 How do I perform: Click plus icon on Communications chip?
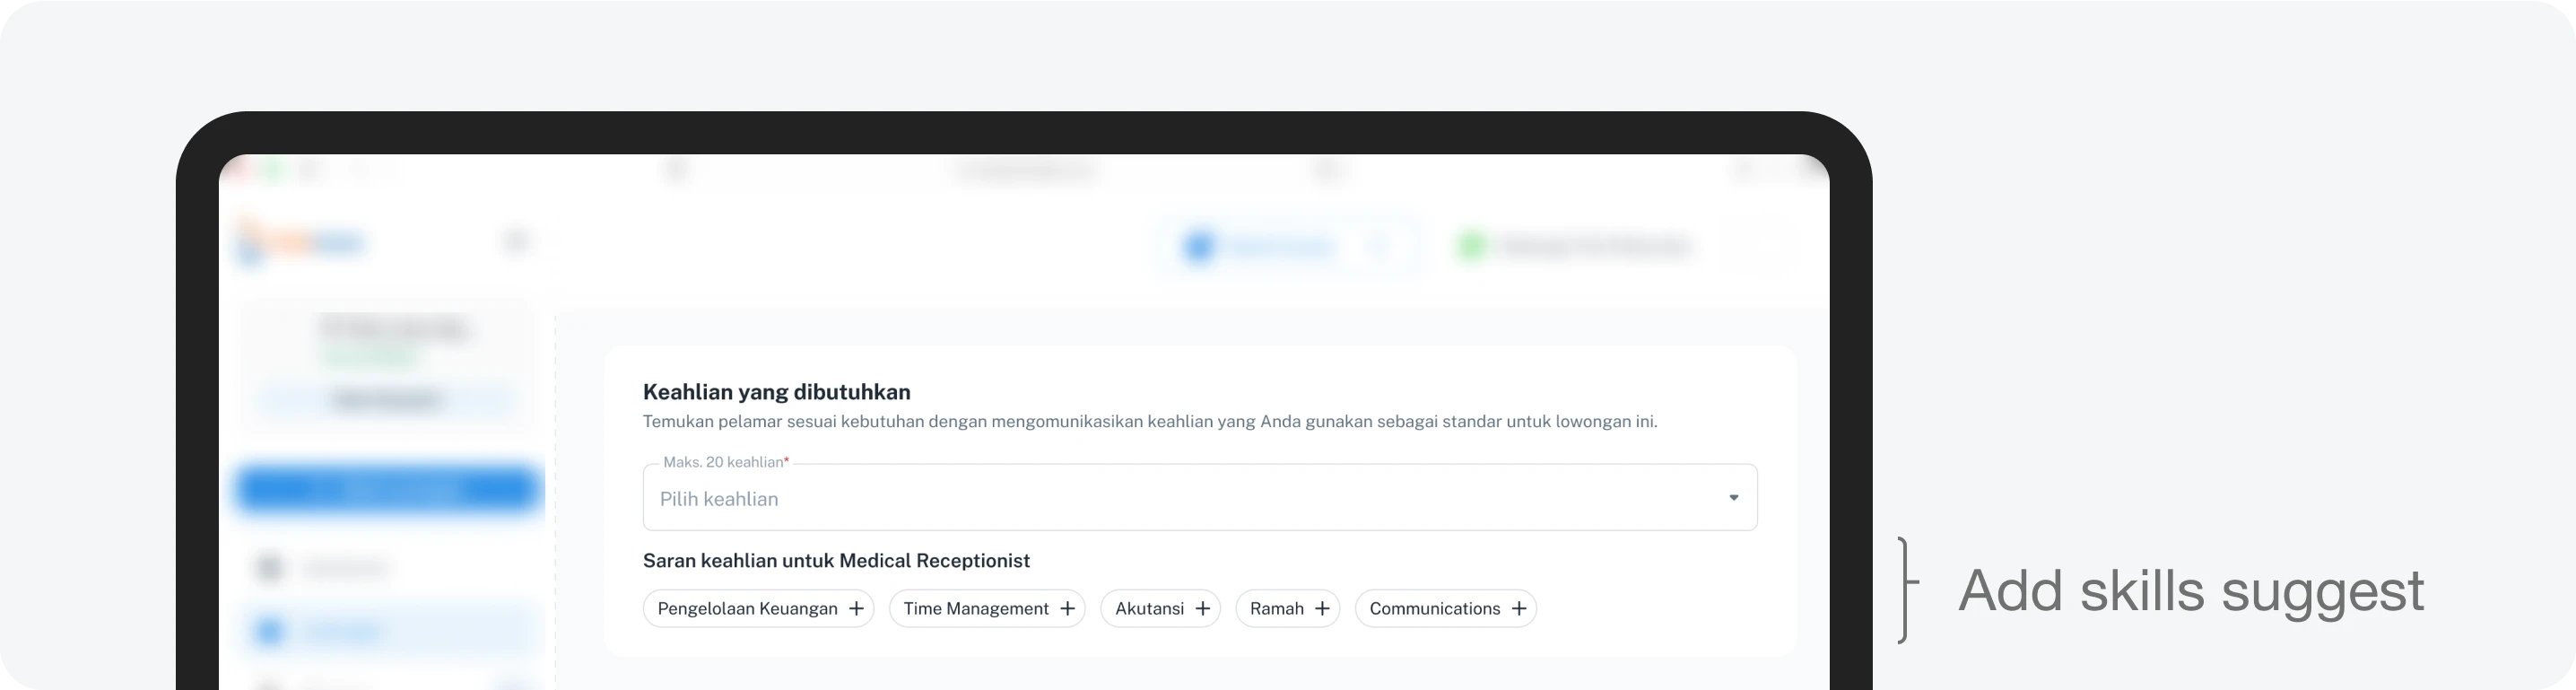pyautogui.click(x=1518, y=608)
